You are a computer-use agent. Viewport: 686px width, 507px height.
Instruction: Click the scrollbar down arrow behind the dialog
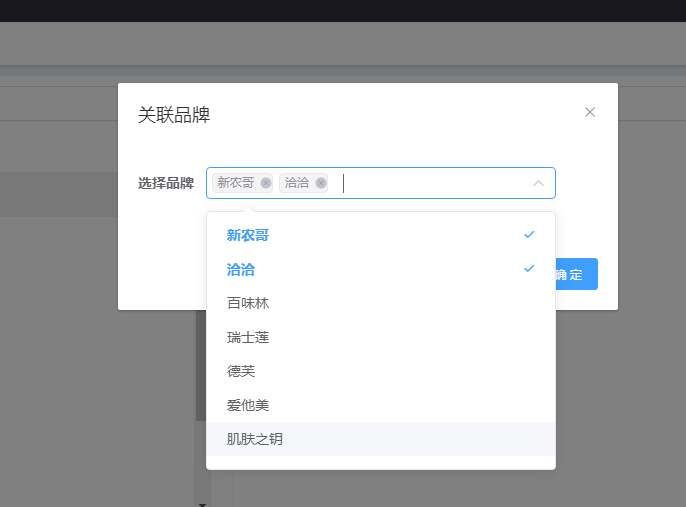(x=203, y=503)
